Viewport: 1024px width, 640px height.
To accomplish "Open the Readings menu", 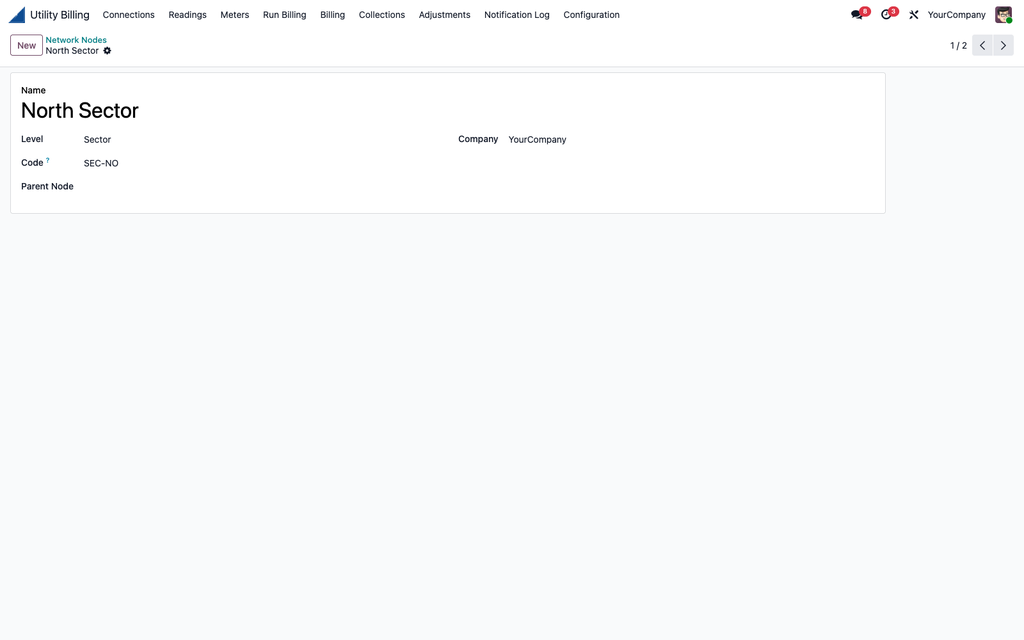I will click(x=187, y=14).
